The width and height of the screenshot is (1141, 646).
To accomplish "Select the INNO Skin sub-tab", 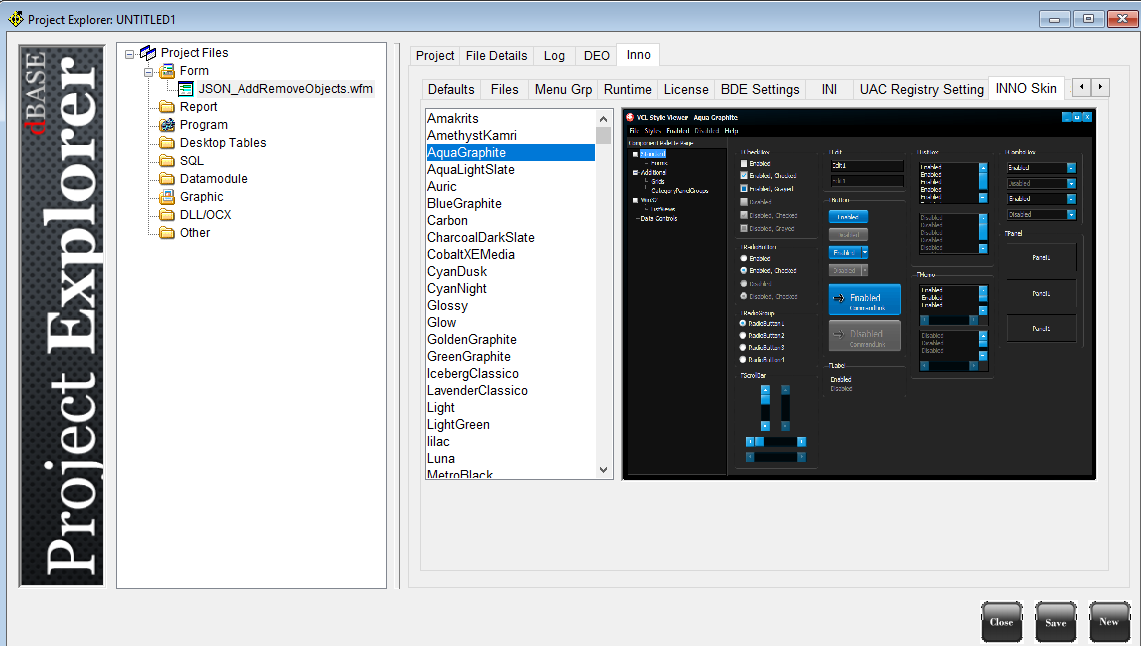I will (x=1026, y=88).
